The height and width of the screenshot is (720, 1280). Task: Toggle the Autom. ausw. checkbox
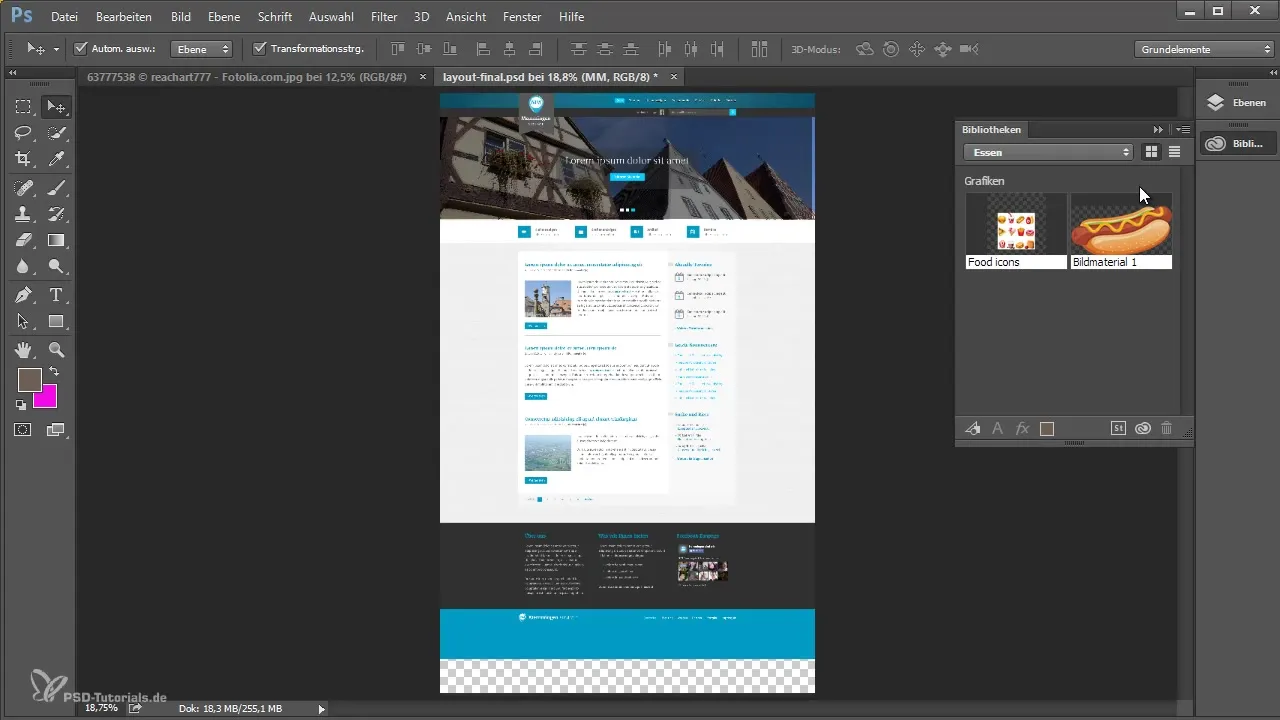[x=81, y=48]
